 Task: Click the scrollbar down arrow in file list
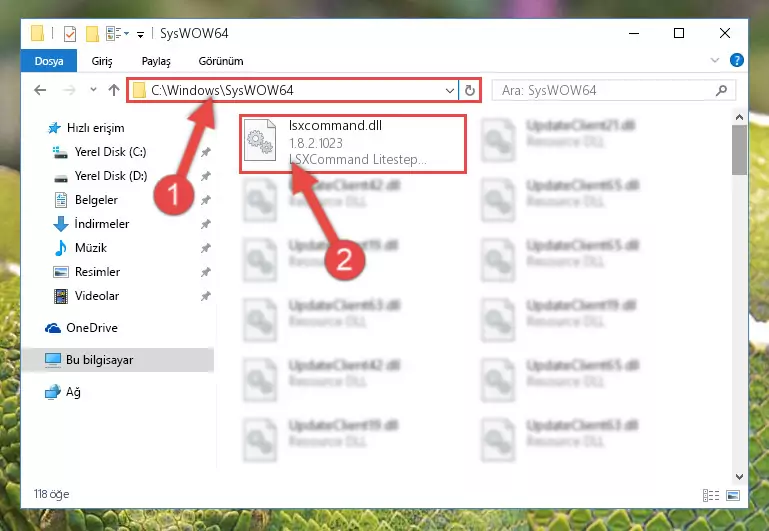739,477
